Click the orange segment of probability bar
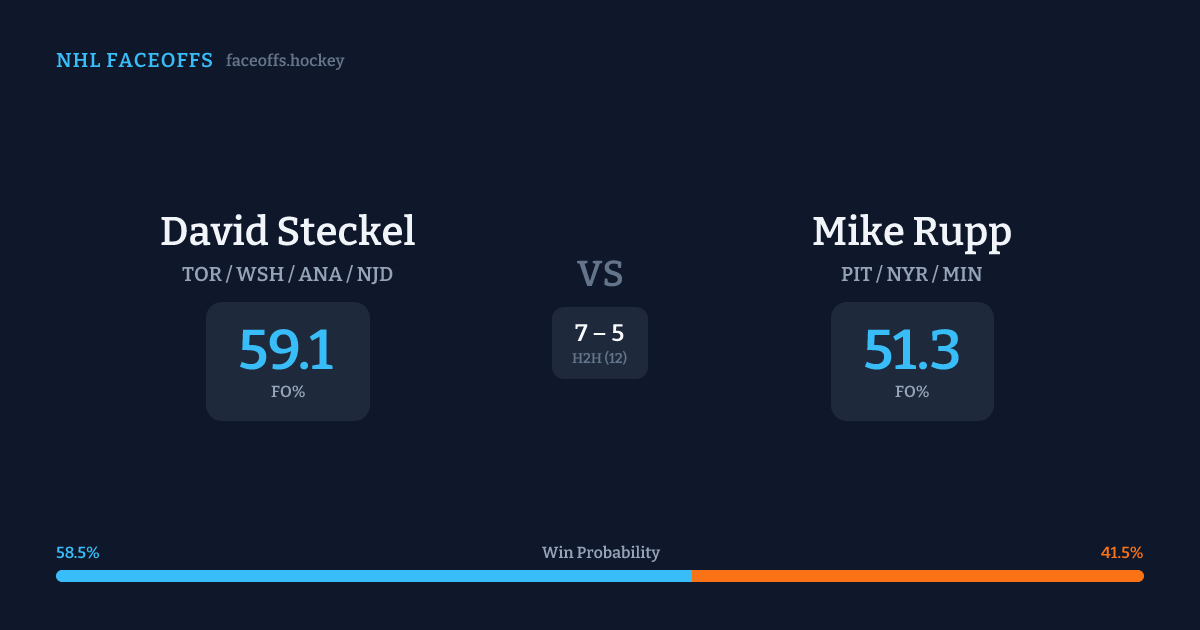Viewport: 1200px width, 630px height. [x=917, y=576]
